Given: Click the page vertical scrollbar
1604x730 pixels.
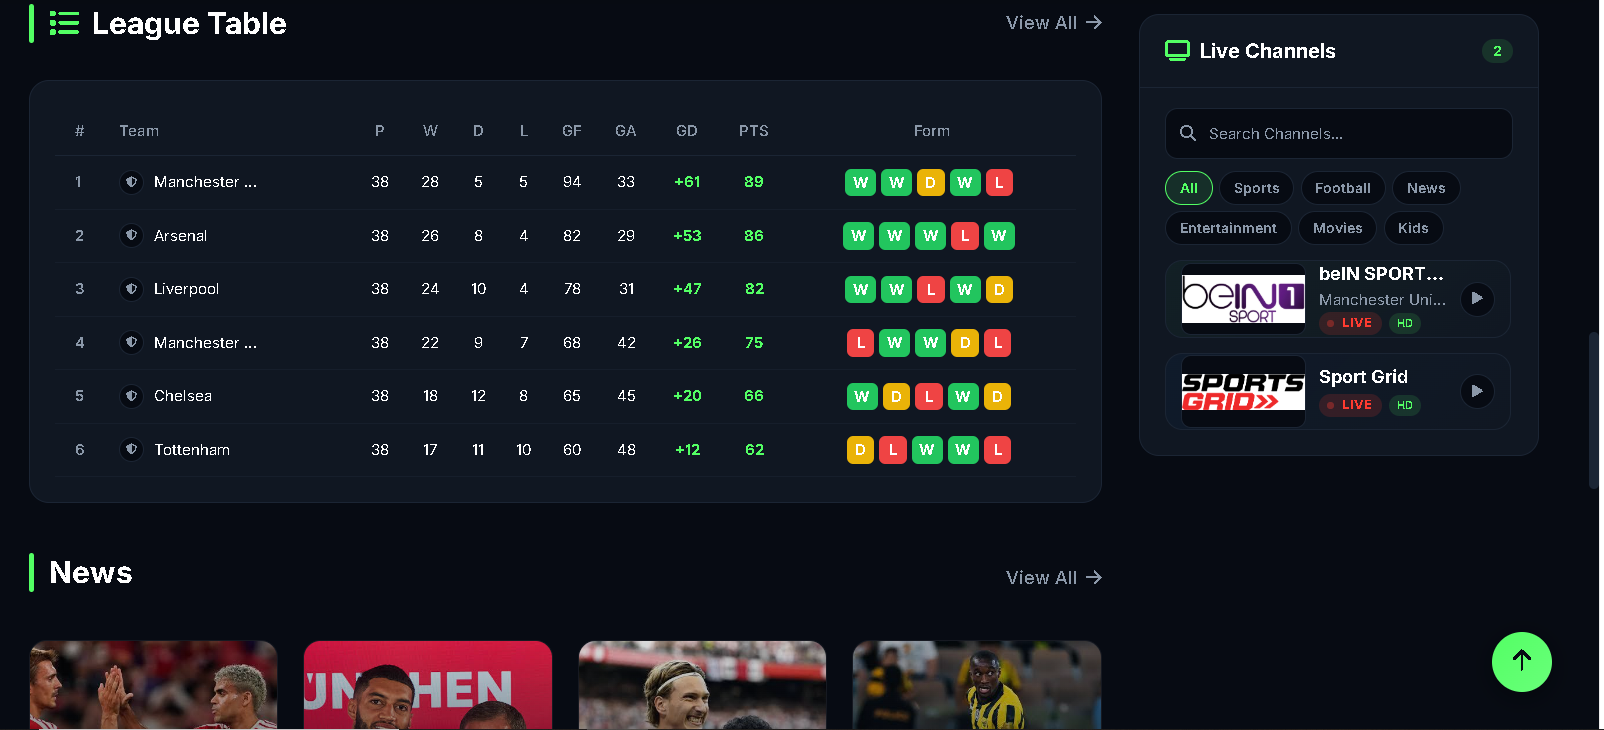Looking at the screenshot, I should click(x=1594, y=410).
